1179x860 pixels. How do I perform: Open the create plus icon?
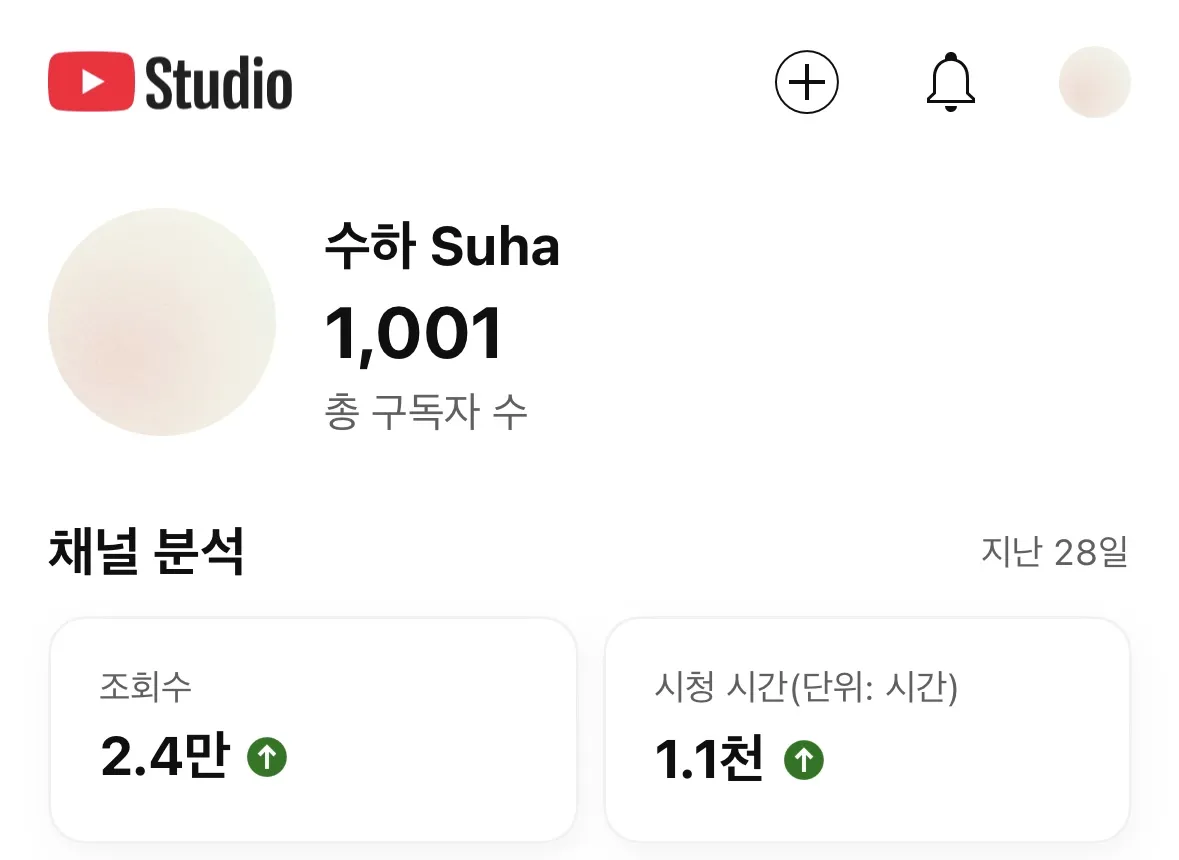tap(807, 82)
